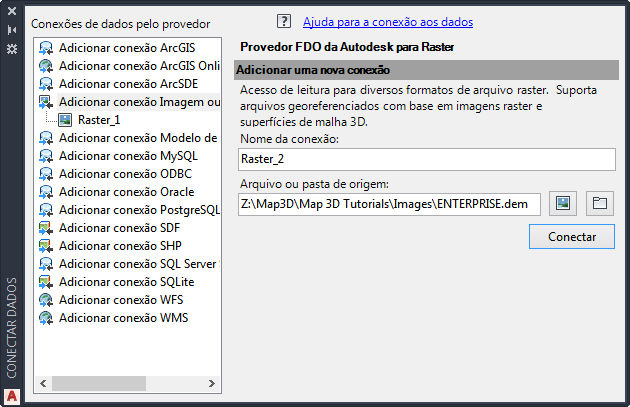Open Ajuda para a conexão aos dados link
Screen dimensions: 630x407
click(x=388, y=22)
